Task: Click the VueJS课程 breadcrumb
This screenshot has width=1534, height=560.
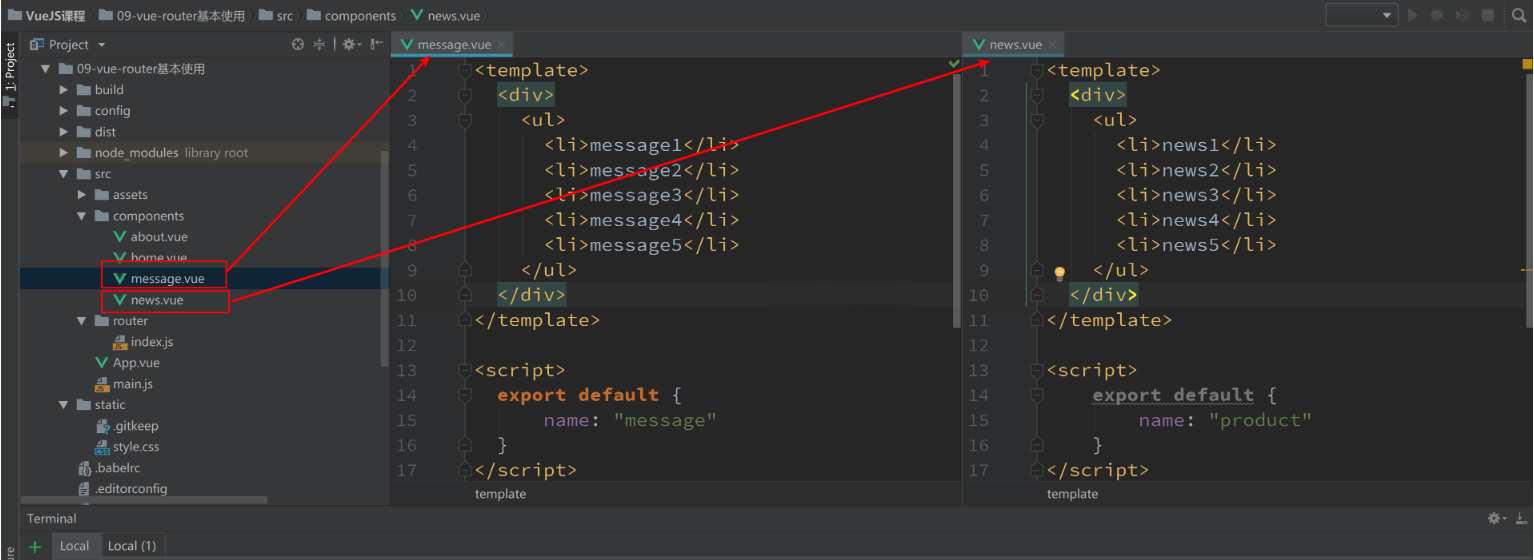Action: point(47,16)
